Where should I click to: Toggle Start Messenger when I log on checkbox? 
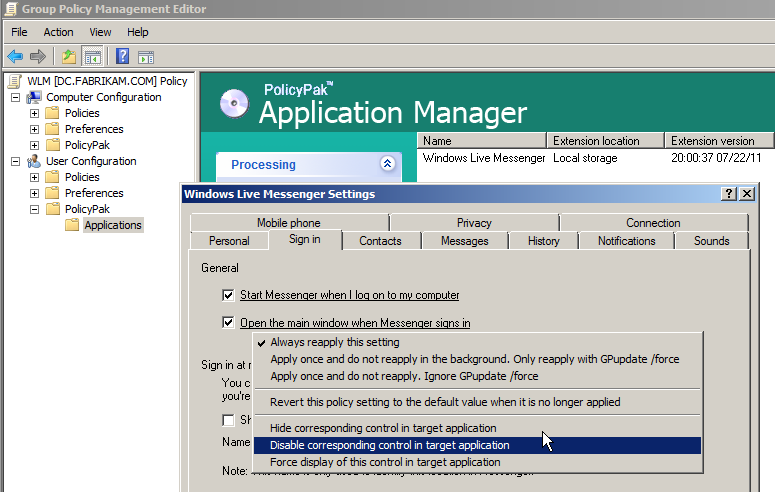(229, 295)
